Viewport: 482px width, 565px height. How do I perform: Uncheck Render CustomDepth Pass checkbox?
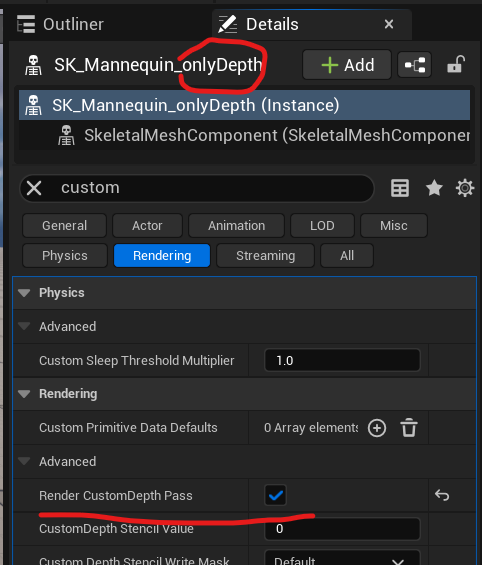(276, 495)
